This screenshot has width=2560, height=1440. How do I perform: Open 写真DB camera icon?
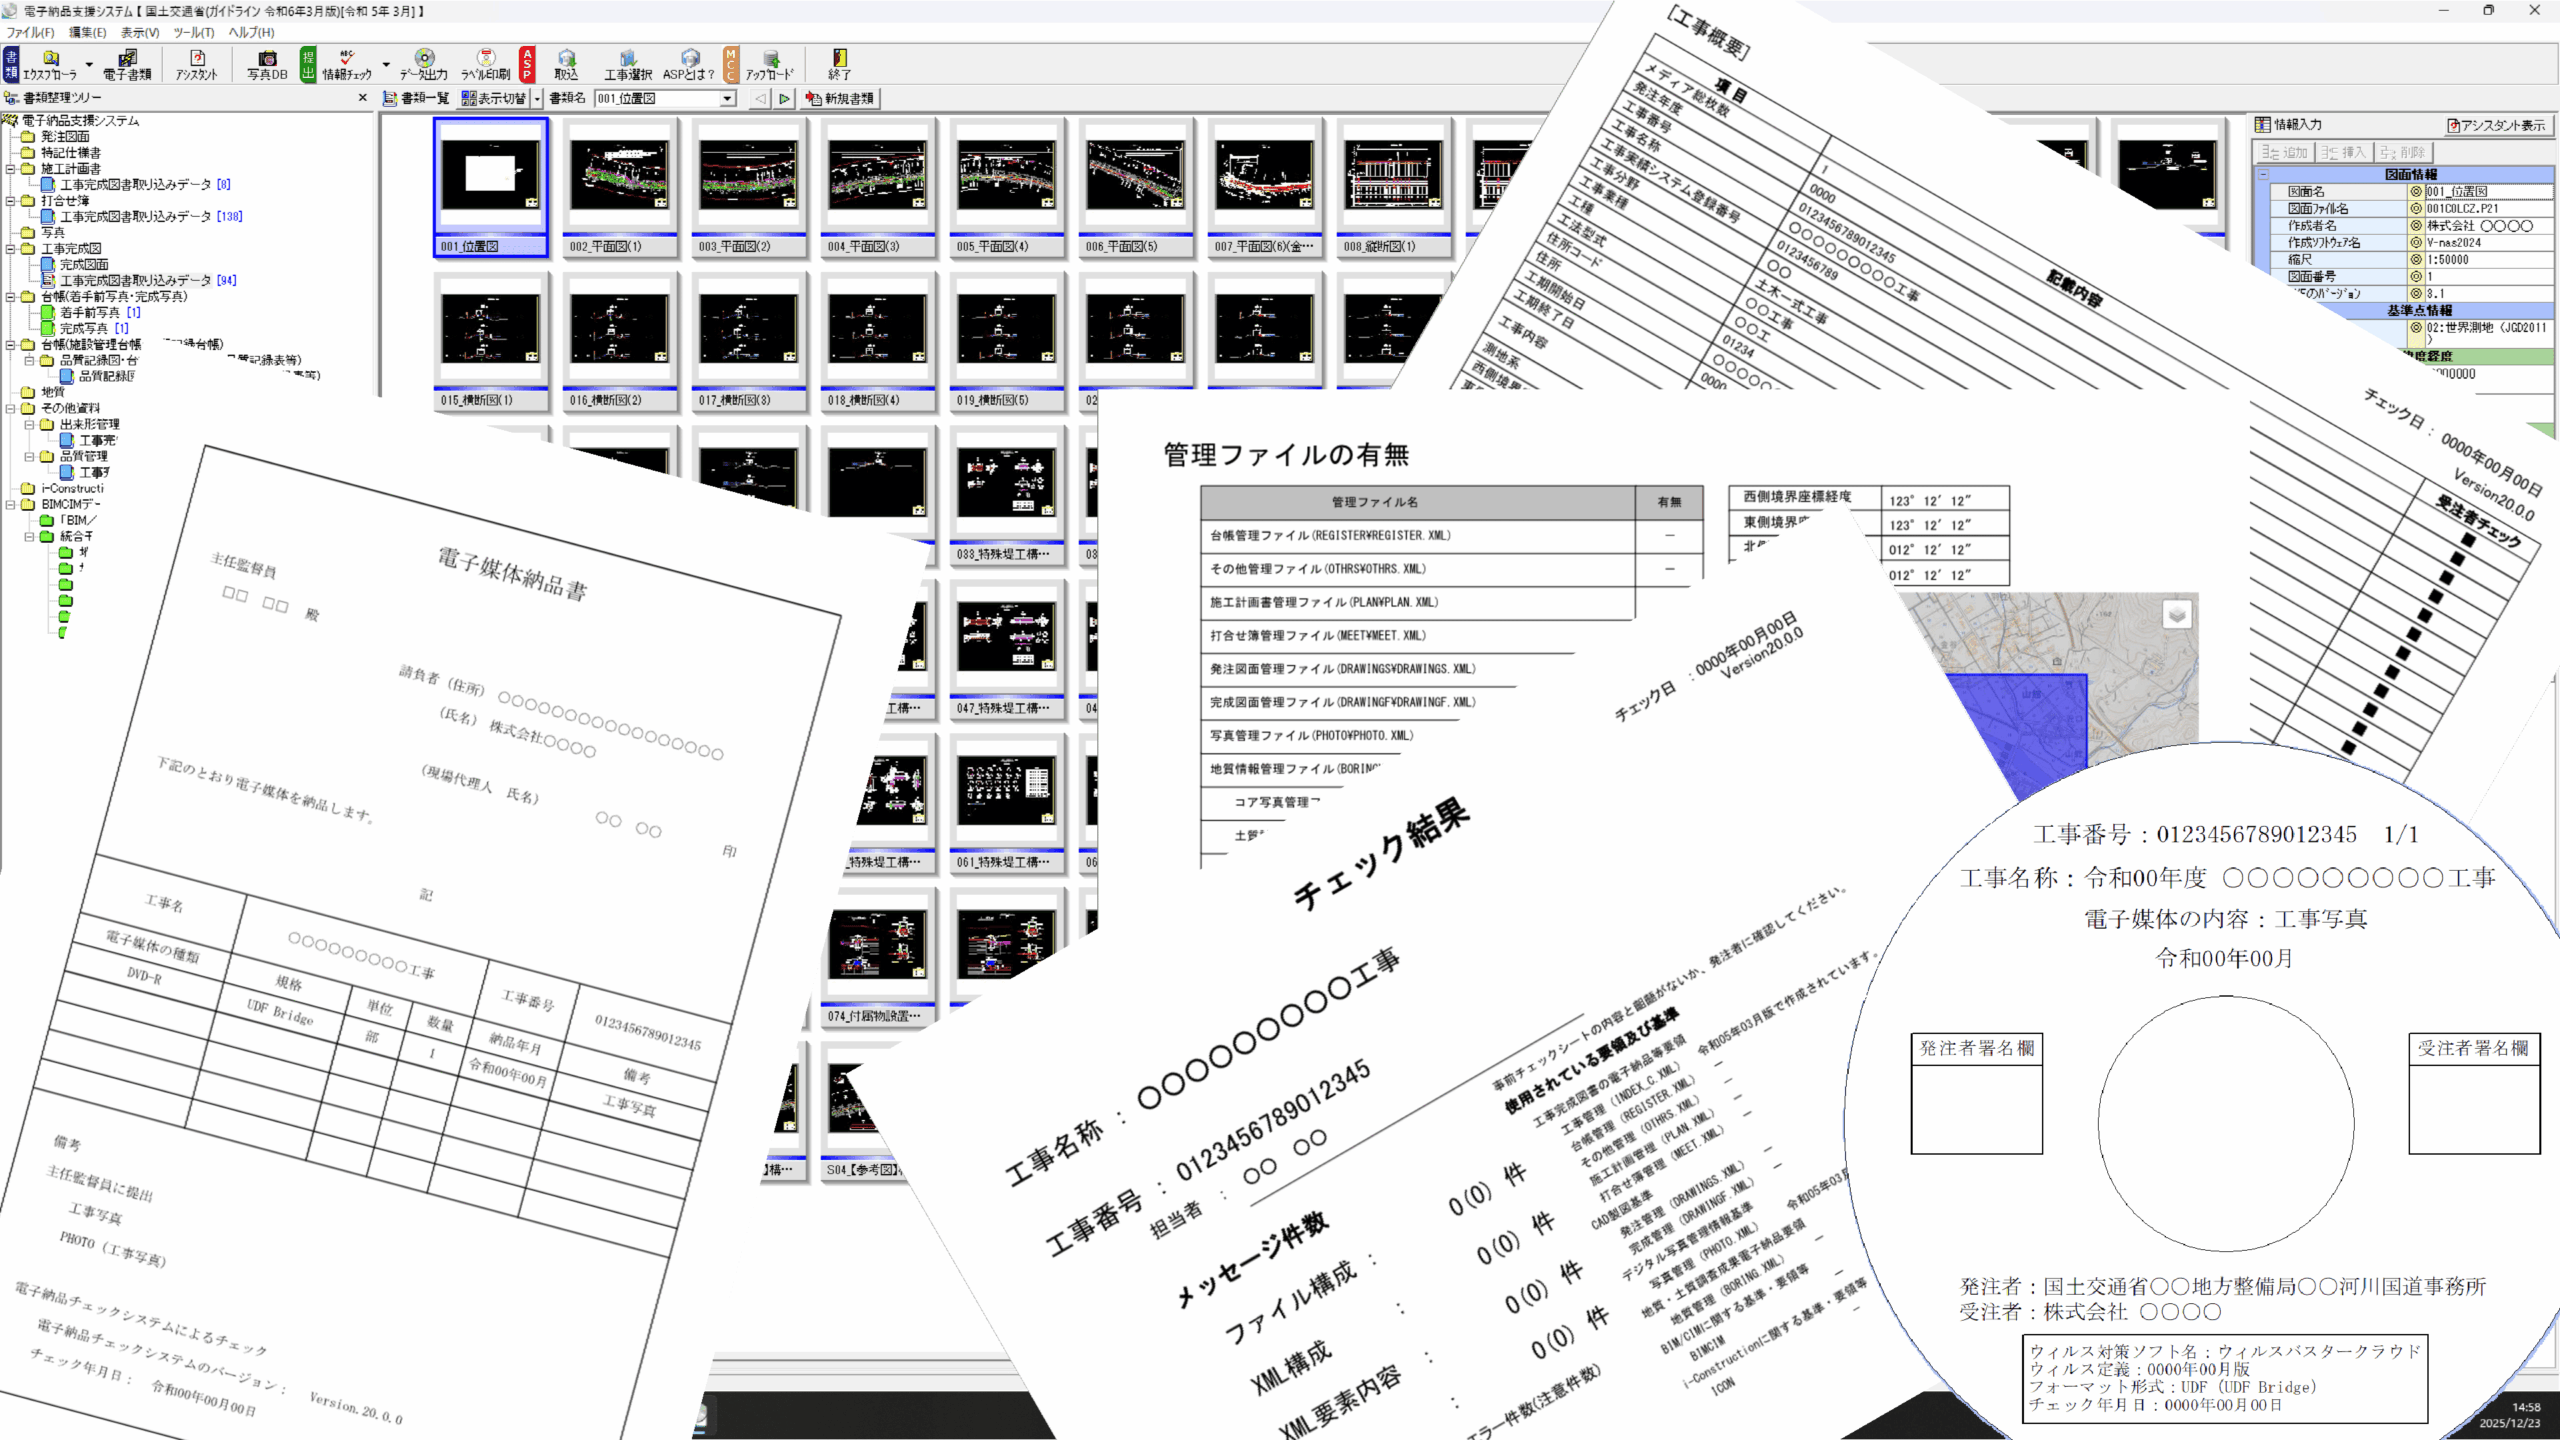pyautogui.click(x=267, y=64)
